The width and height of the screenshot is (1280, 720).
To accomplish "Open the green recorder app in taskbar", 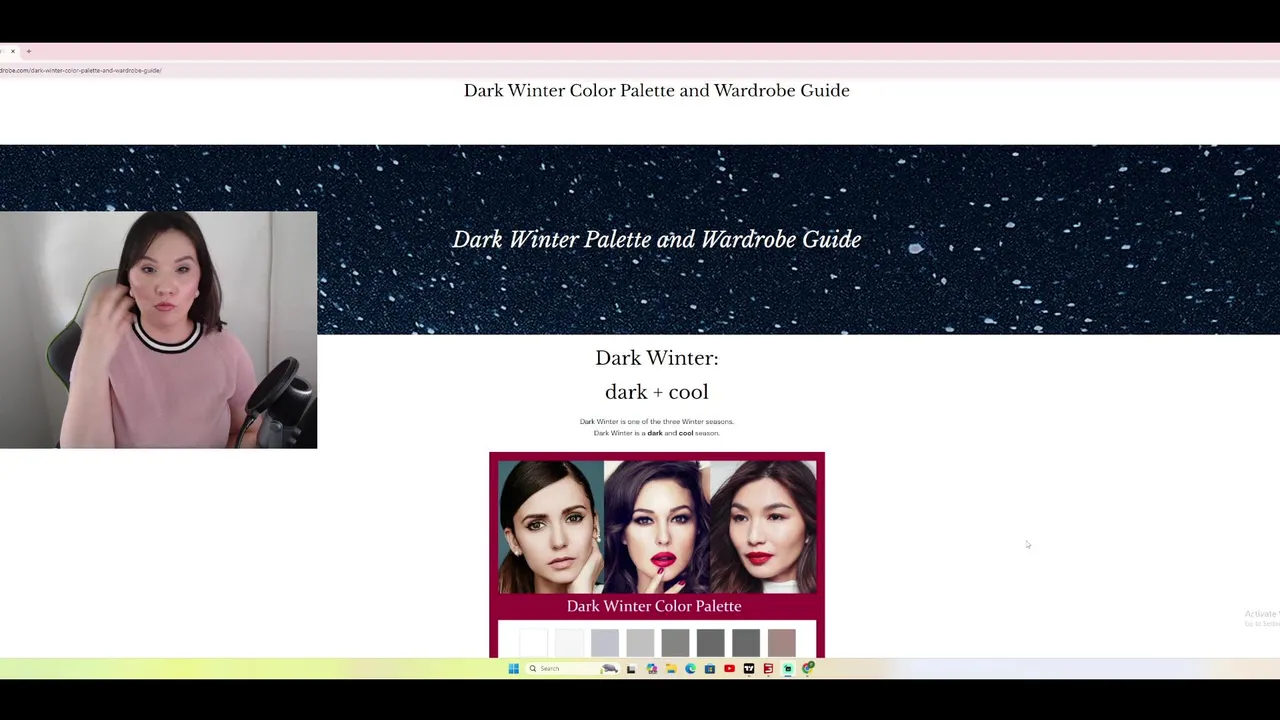I will pyautogui.click(x=788, y=668).
